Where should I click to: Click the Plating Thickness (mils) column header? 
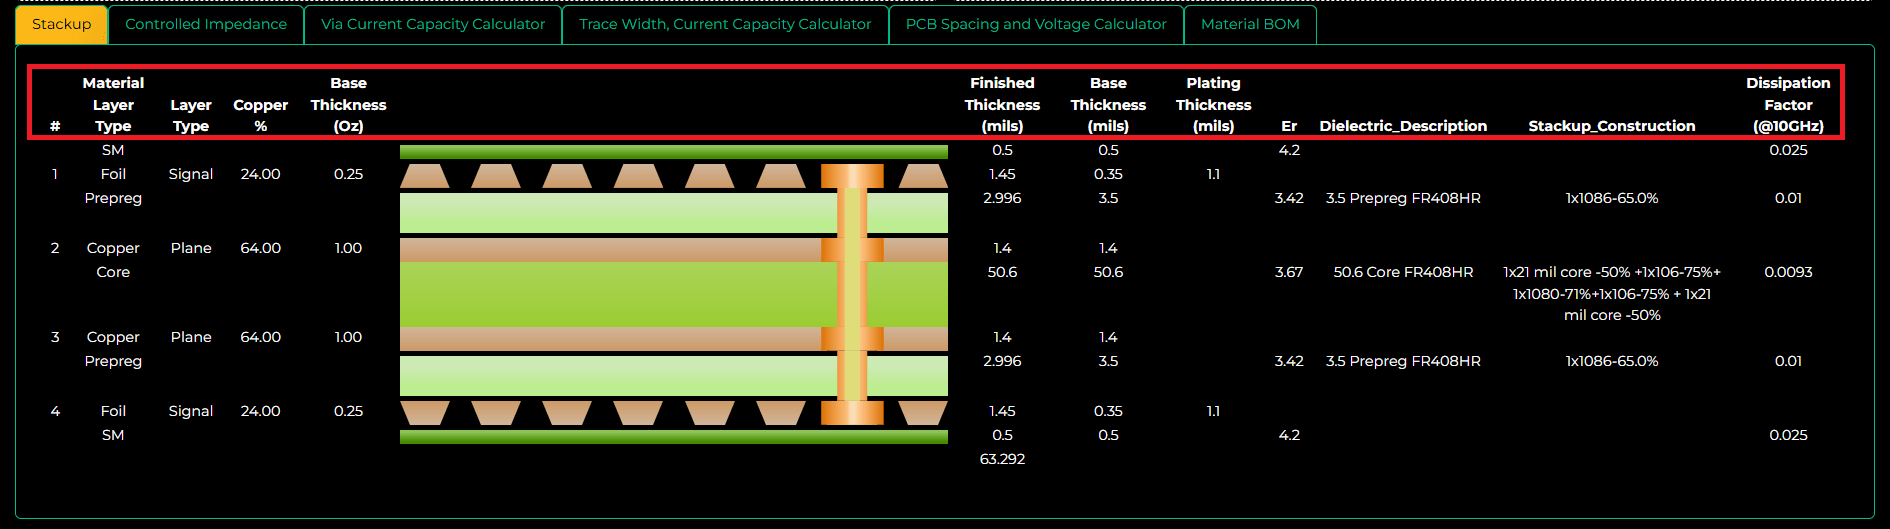point(1213,104)
